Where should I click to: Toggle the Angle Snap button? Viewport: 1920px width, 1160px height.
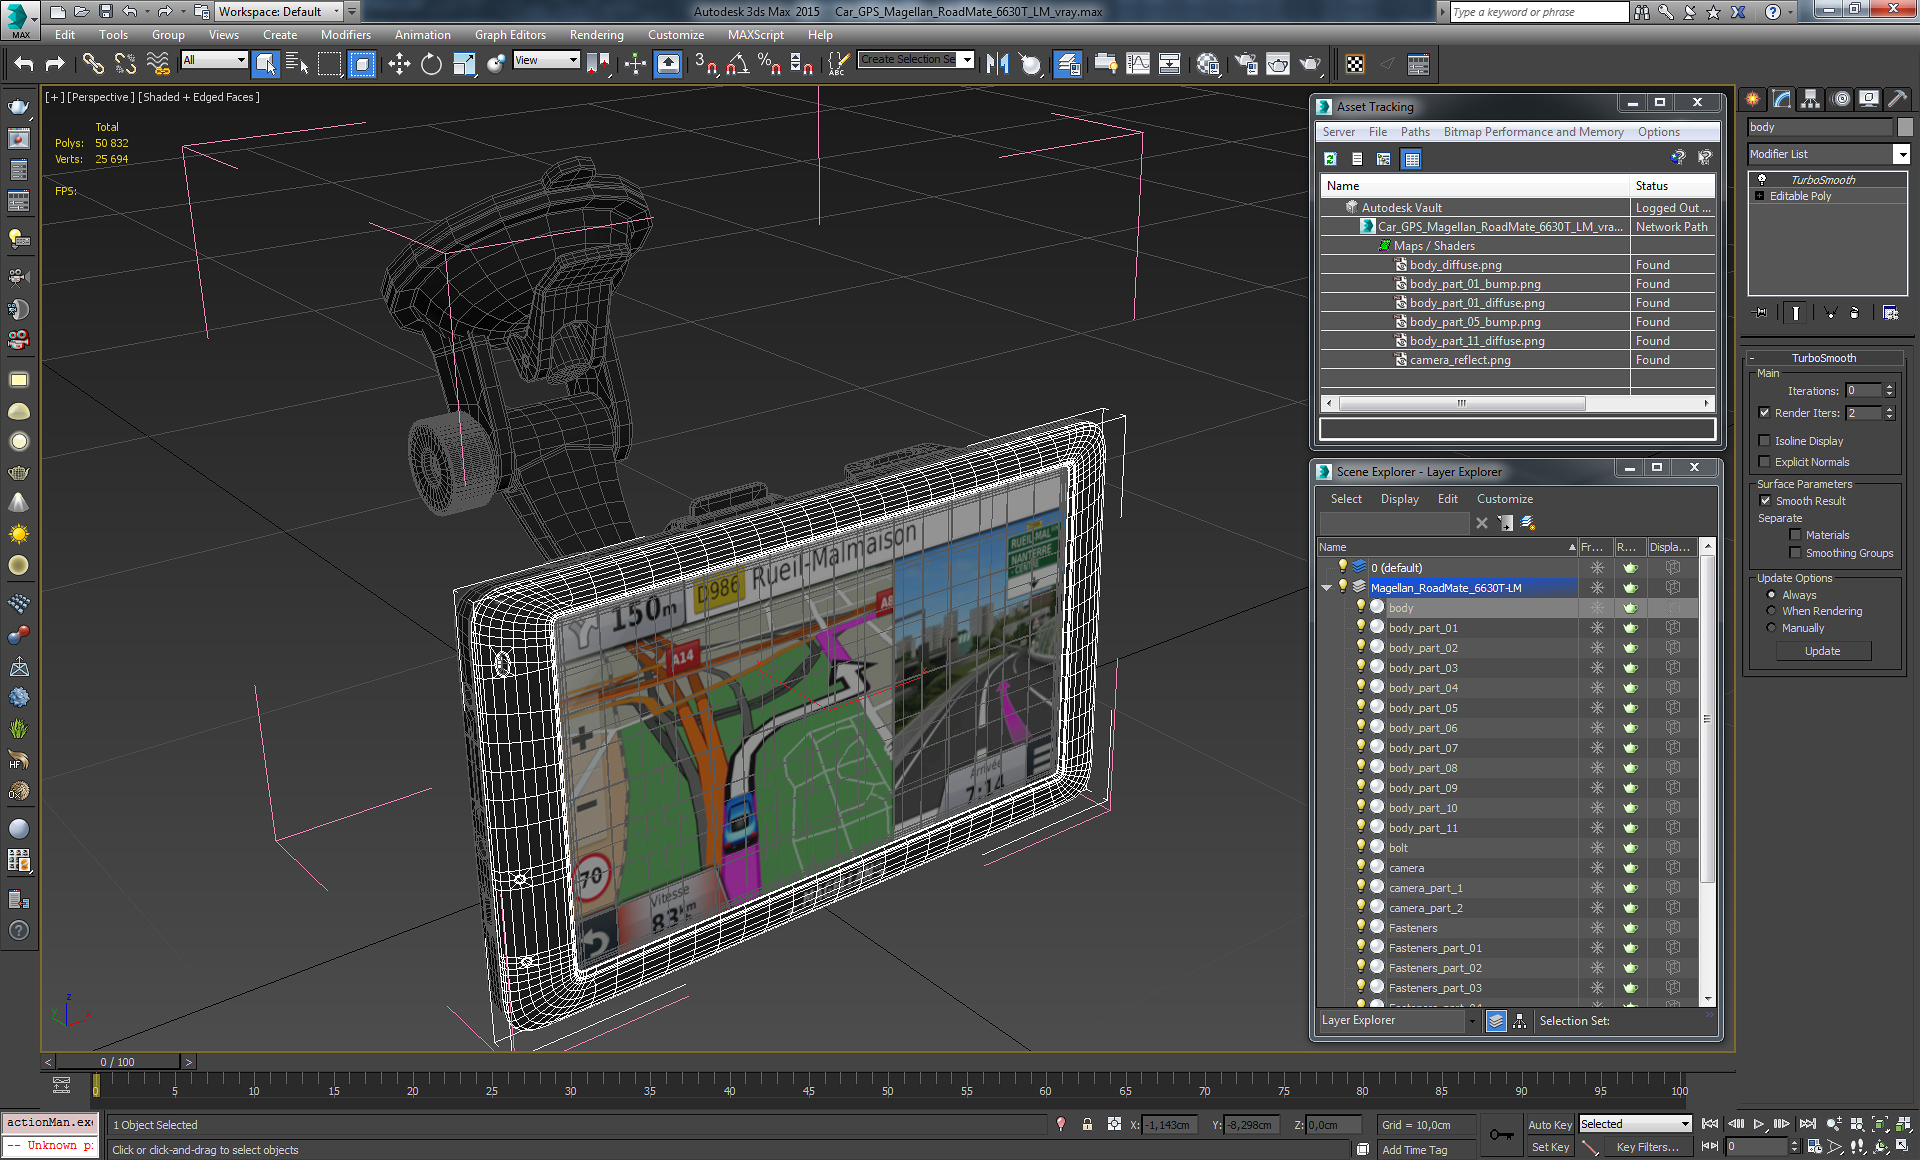point(737,65)
